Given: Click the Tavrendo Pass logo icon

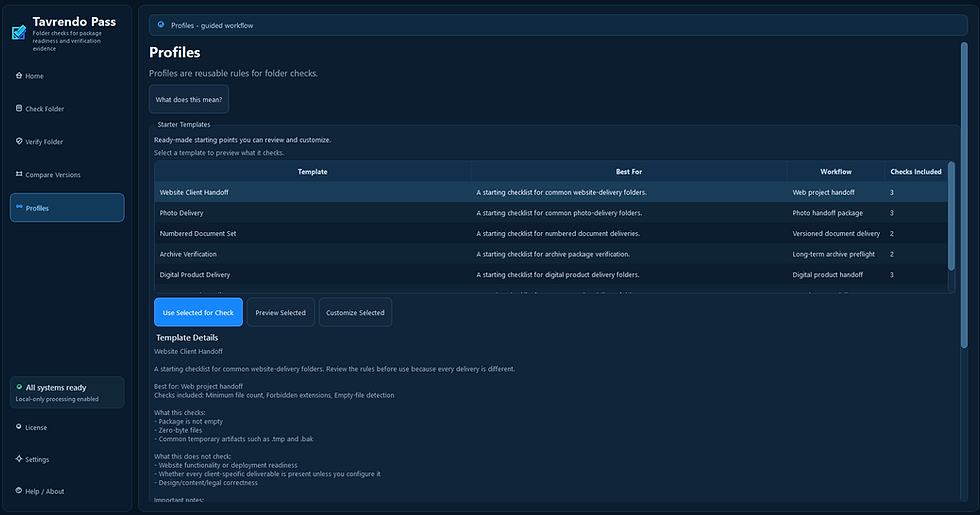Looking at the screenshot, I should point(19,32).
